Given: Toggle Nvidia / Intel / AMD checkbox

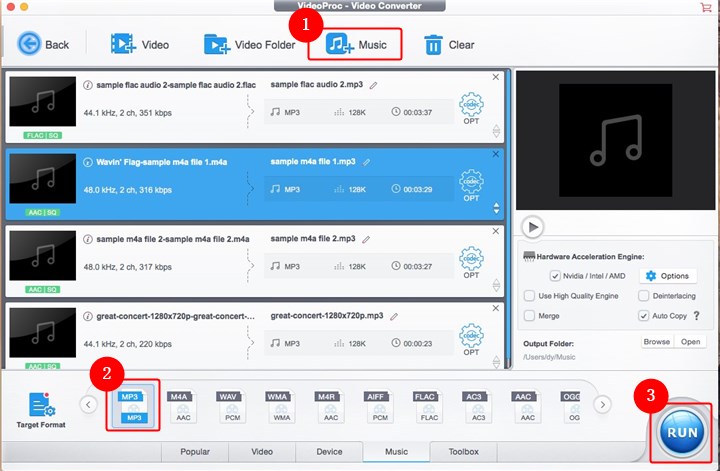Looking at the screenshot, I should (555, 276).
